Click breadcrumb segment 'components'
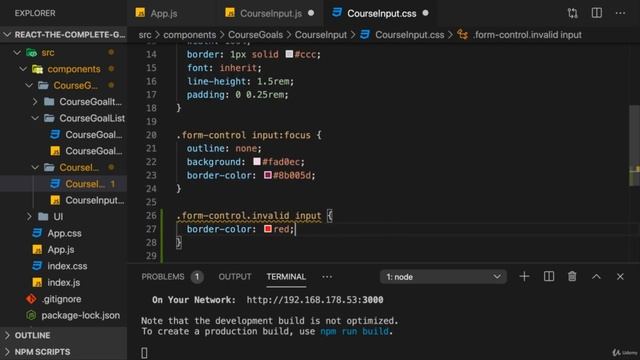640x360 pixels. (189, 35)
